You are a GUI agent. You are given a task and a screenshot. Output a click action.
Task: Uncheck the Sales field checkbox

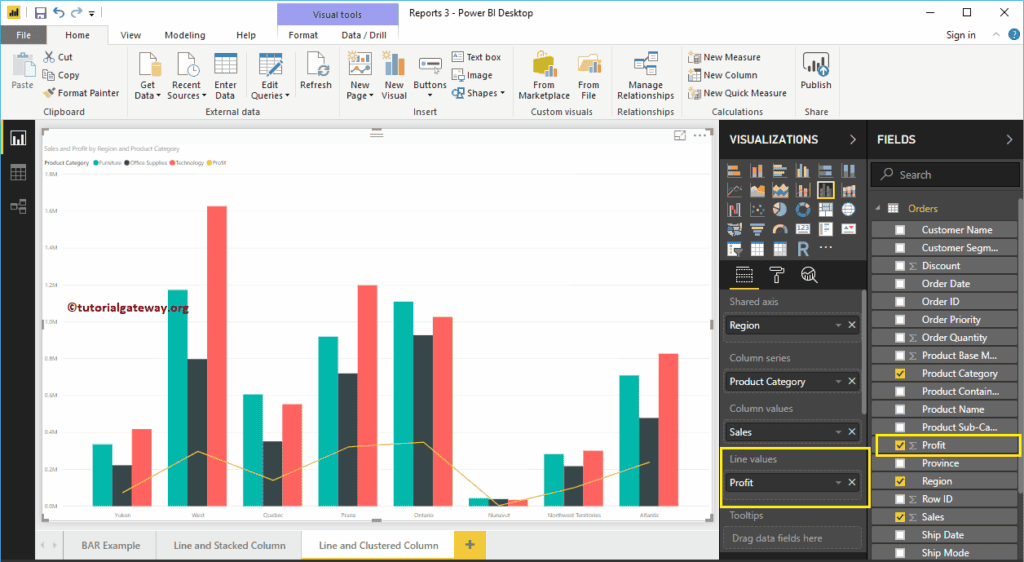click(x=900, y=517)
